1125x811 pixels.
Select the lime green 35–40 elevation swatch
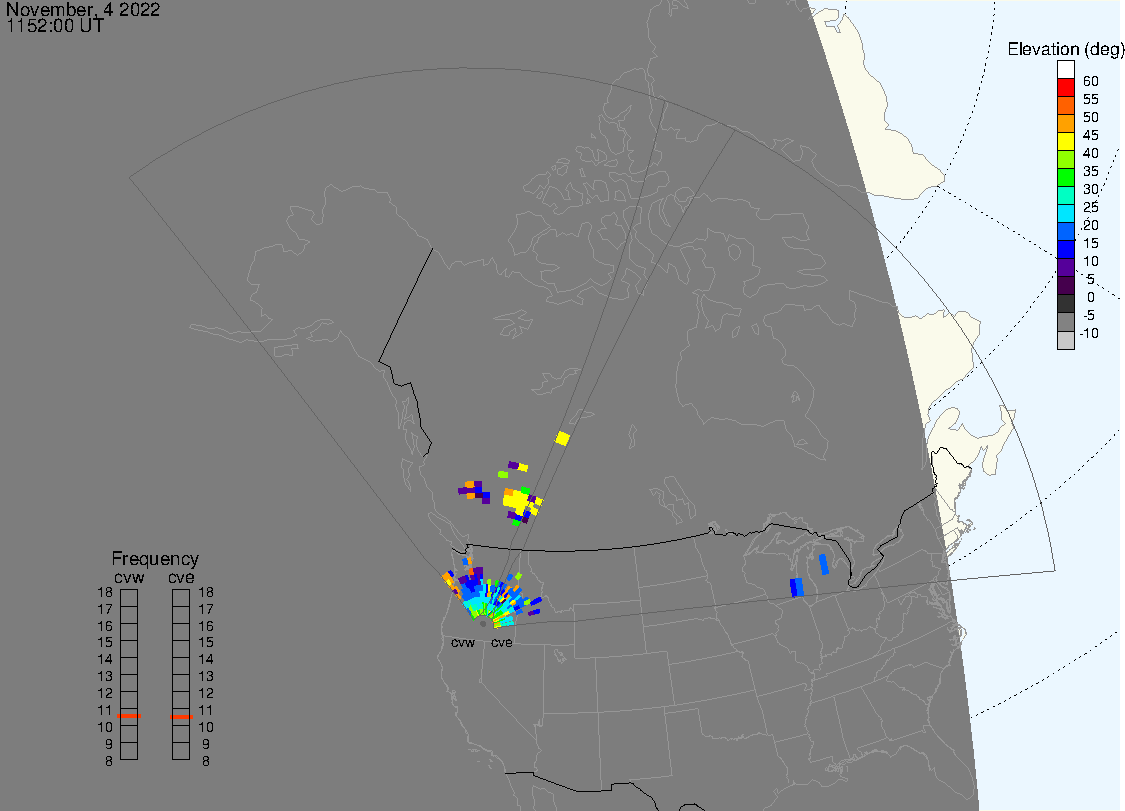1065,159
